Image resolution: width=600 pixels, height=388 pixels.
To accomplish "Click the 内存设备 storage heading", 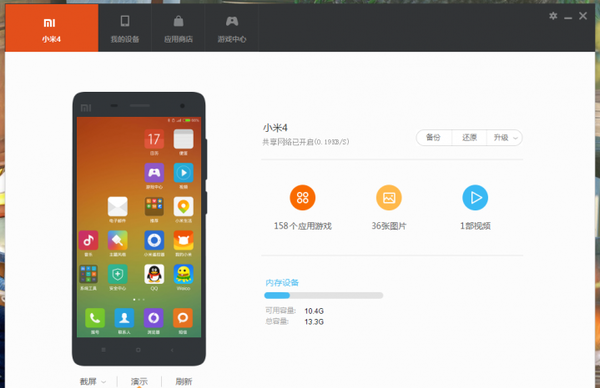I will (x=282, y=283).
